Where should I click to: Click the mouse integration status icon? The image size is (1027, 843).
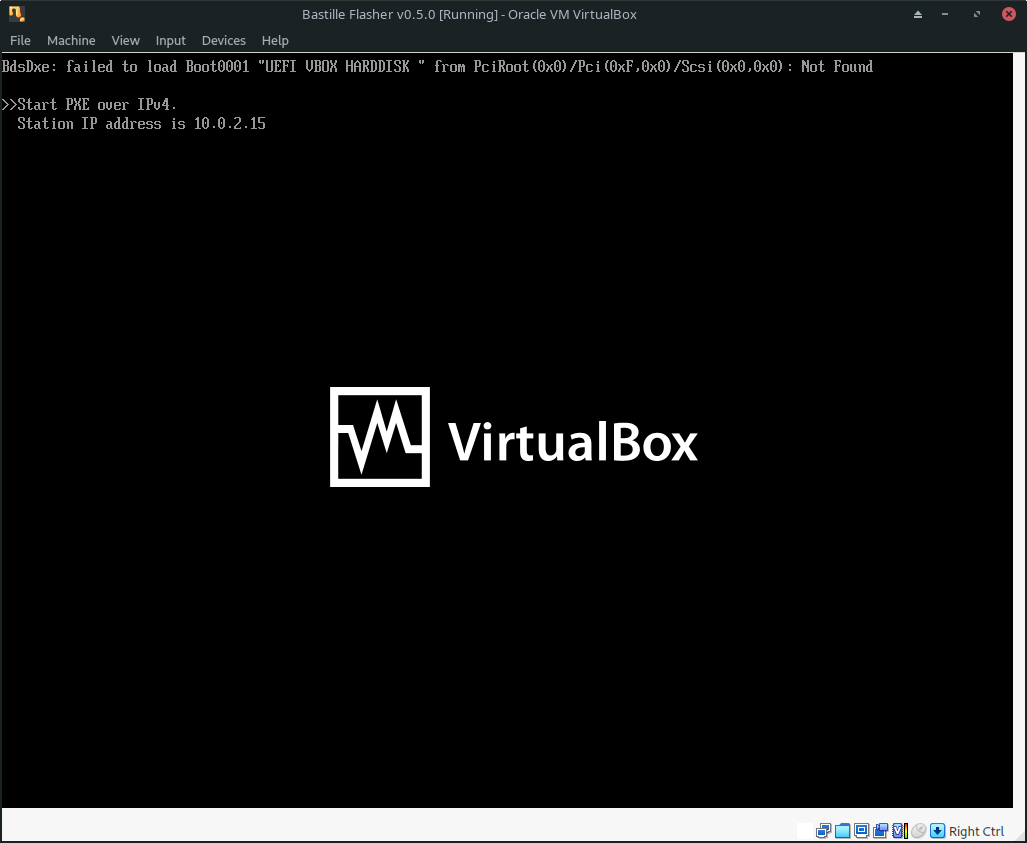point(918,831)
